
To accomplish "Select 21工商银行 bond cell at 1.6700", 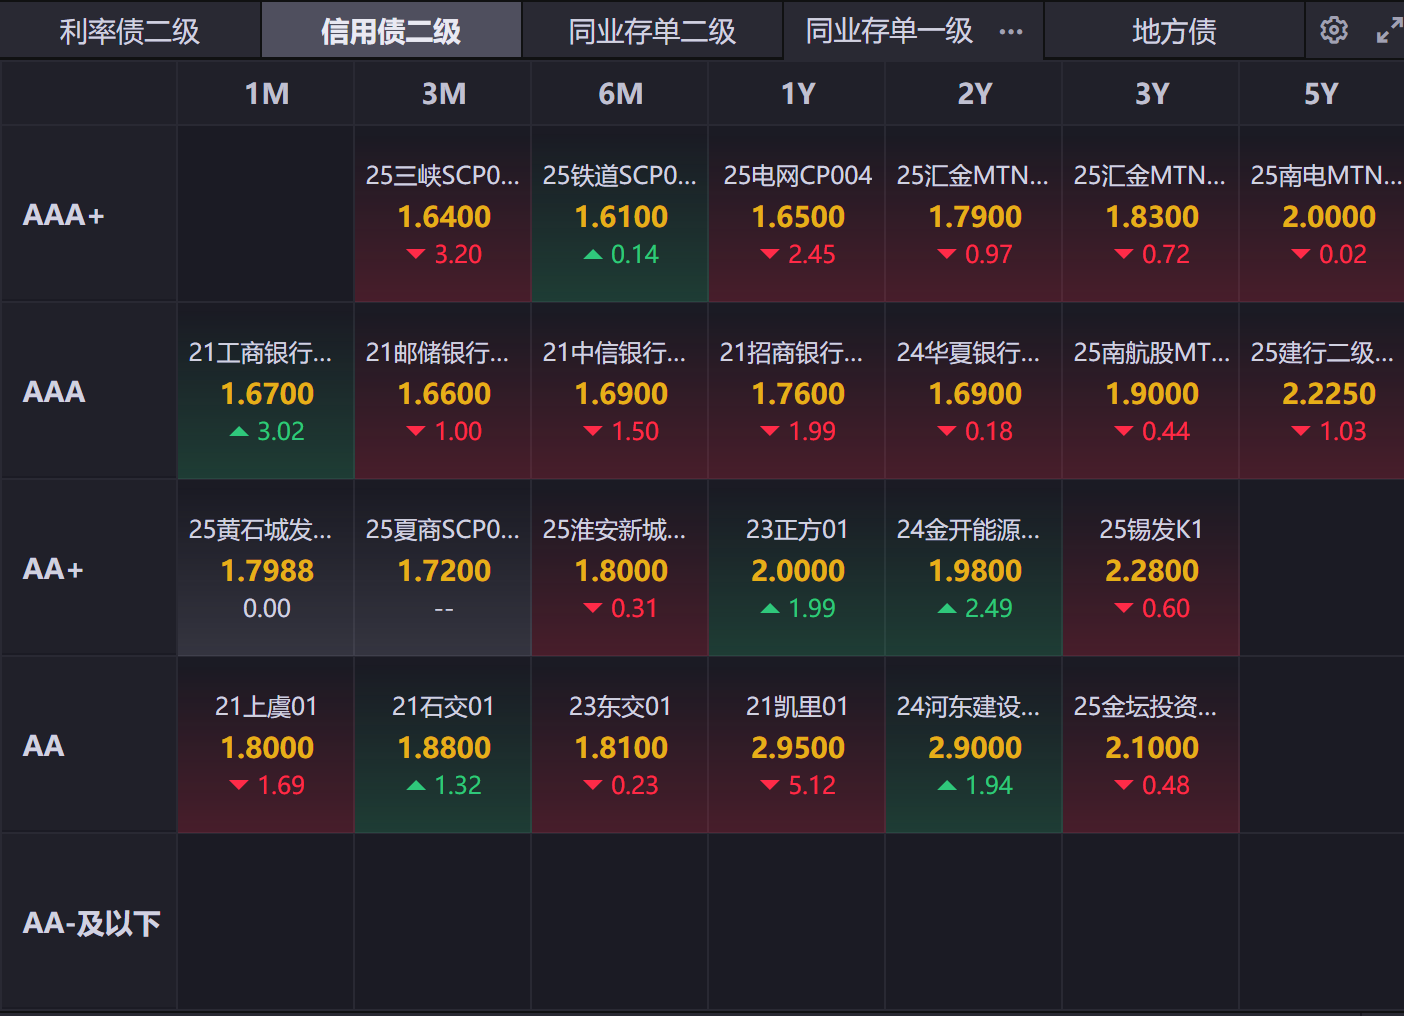I will point(266,392).
